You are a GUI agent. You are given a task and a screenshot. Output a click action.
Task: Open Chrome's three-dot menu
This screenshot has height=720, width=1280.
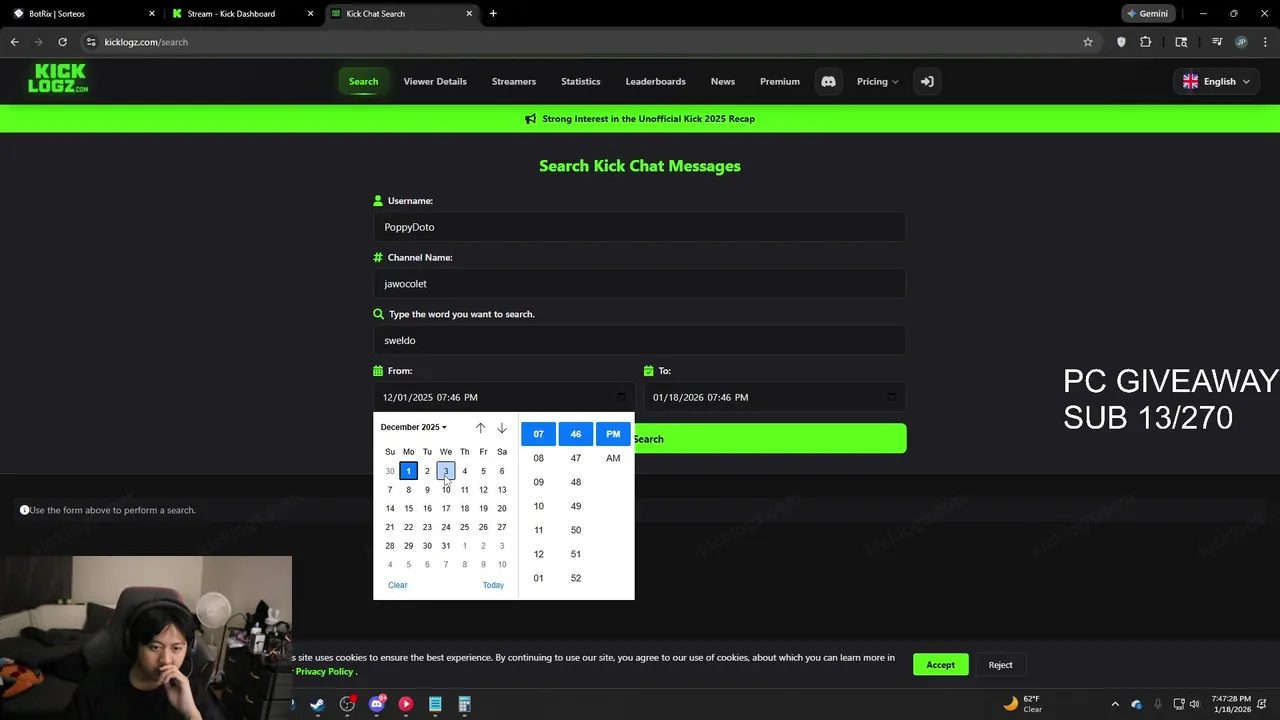1264,42
